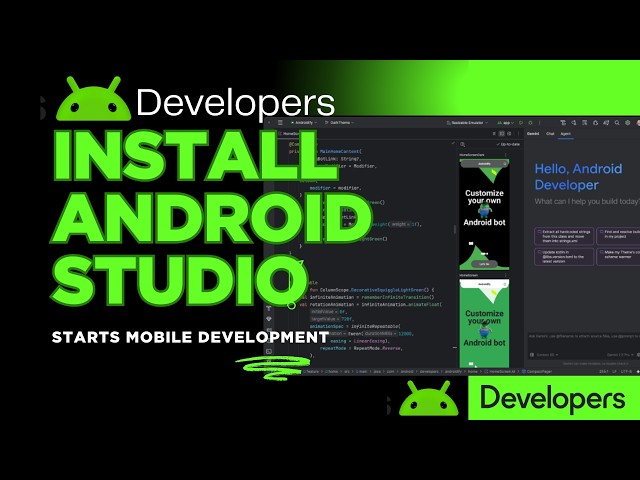Select the Chat tab
This screenshot has height=480, width=640.
point(550,133)
